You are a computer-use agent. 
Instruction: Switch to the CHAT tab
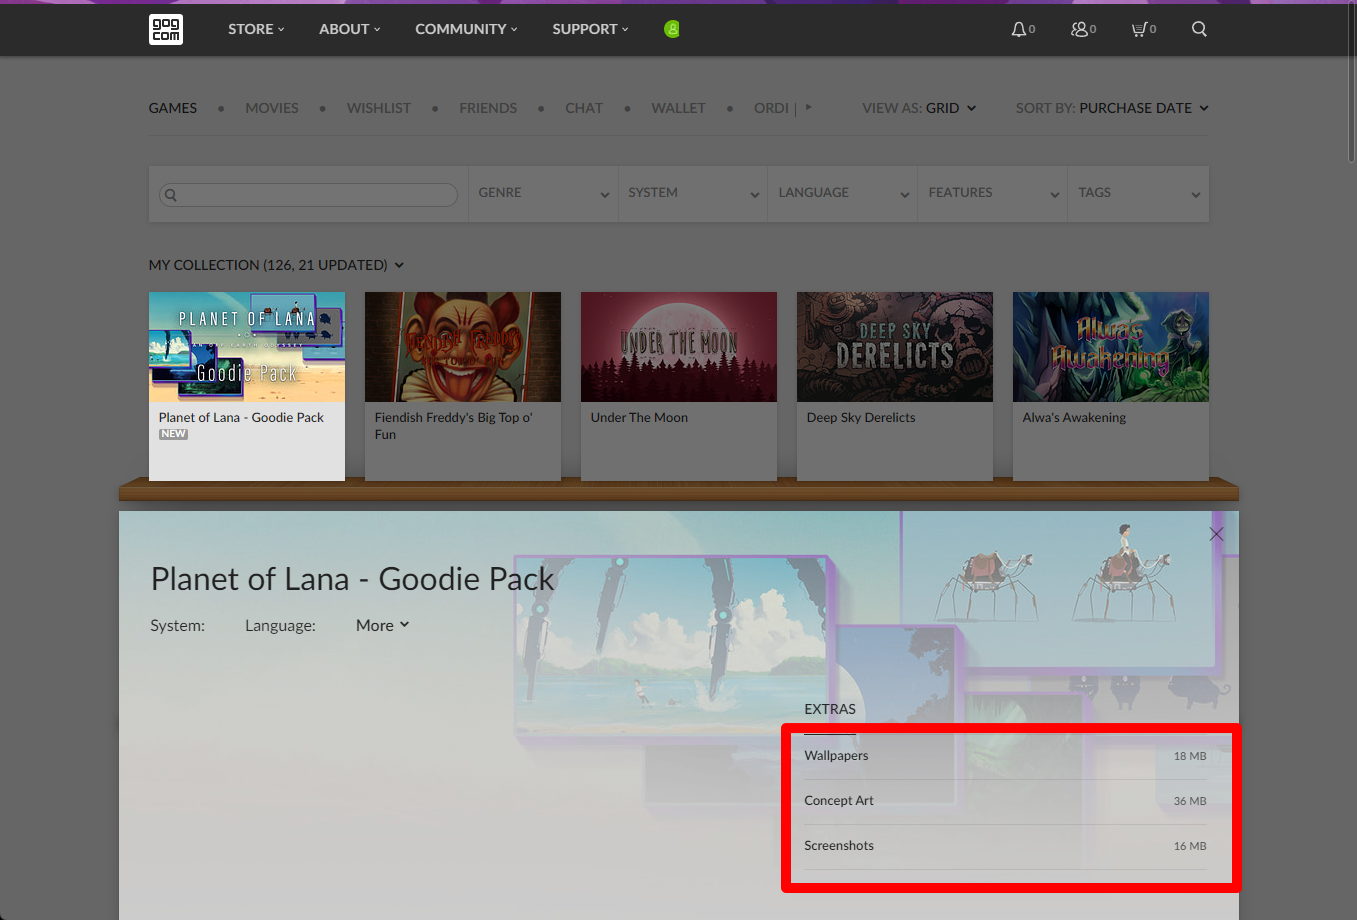click(584, 108)
